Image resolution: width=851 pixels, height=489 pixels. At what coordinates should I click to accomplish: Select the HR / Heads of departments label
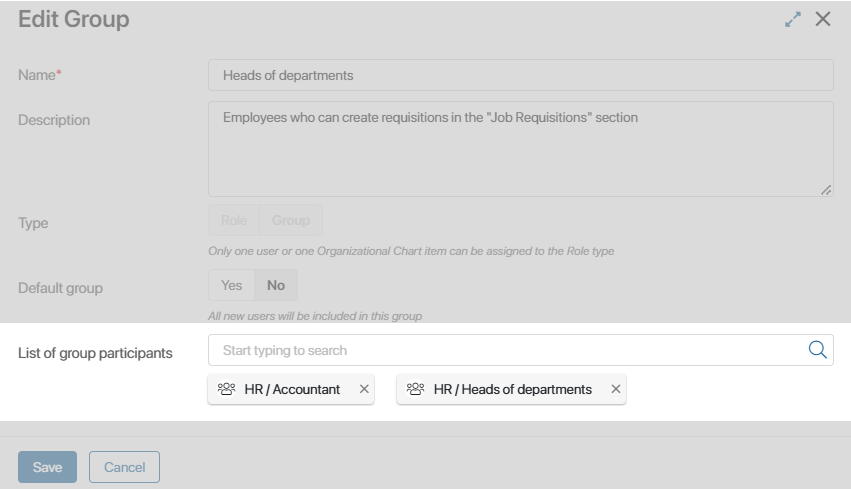coord(512,390)
